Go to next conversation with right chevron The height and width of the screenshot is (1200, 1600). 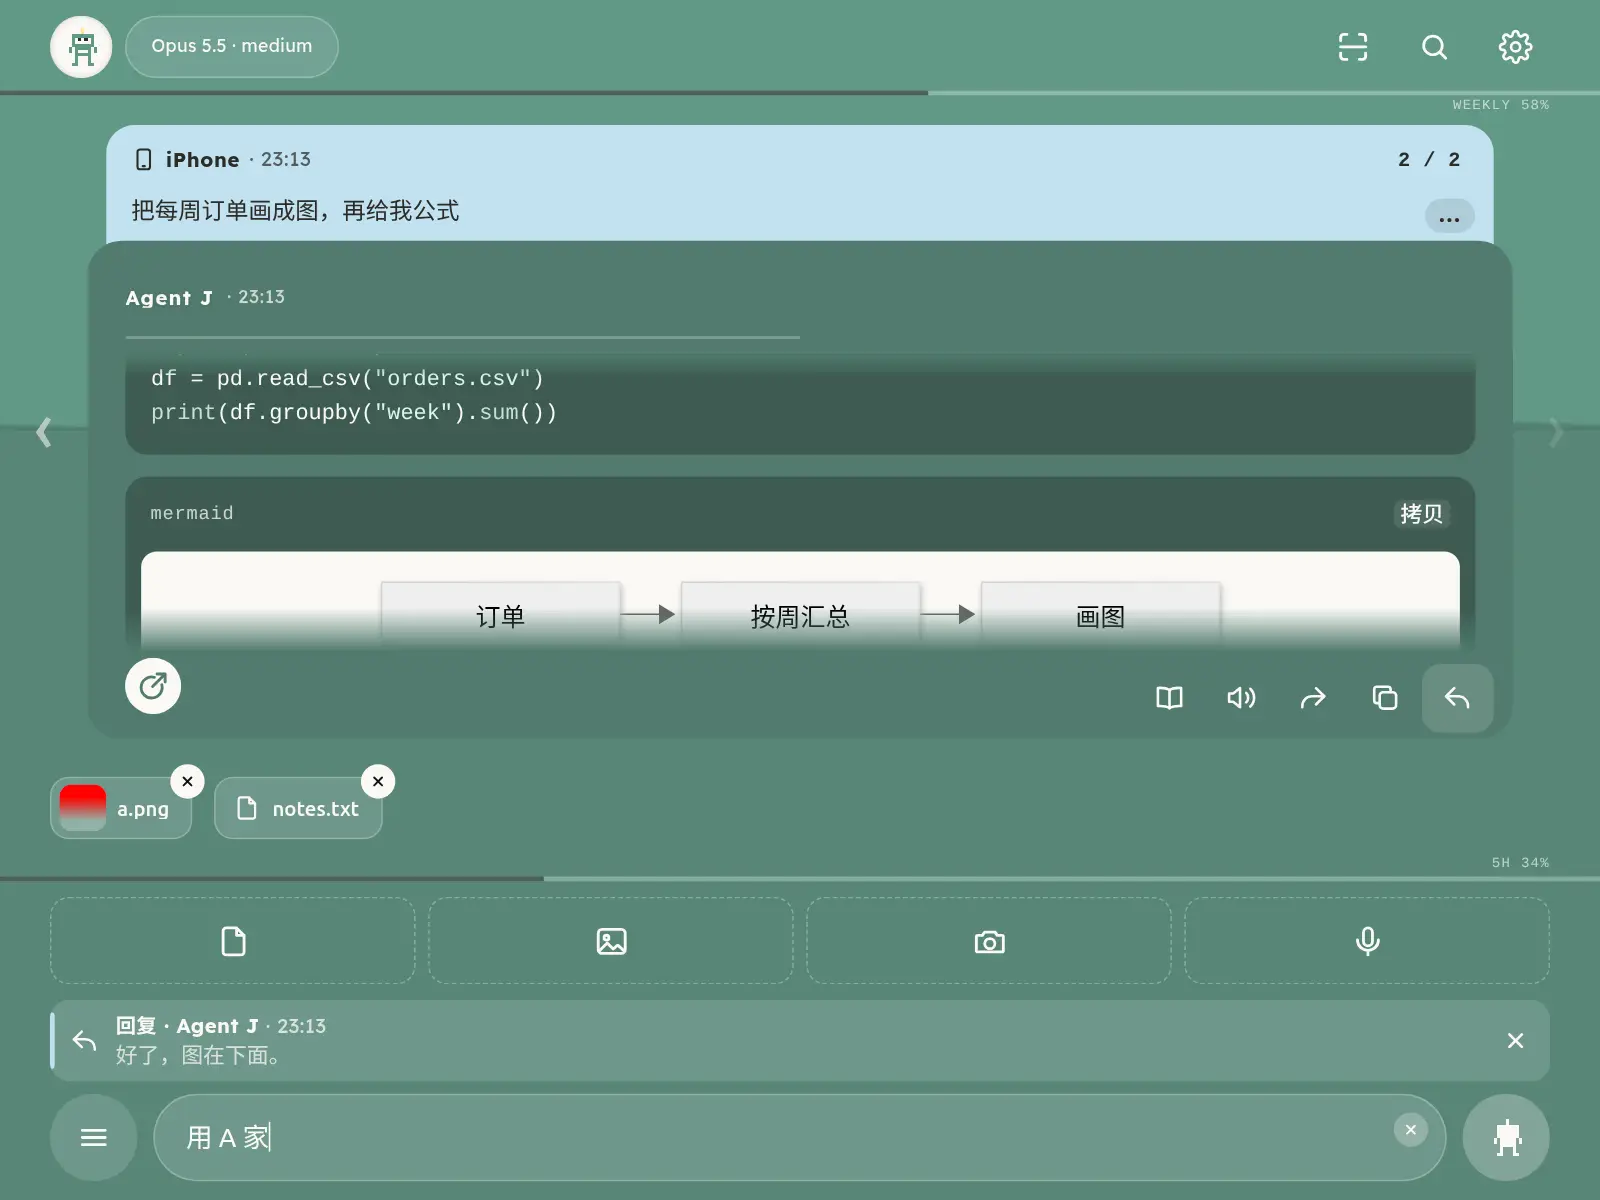pos(1555,432)
